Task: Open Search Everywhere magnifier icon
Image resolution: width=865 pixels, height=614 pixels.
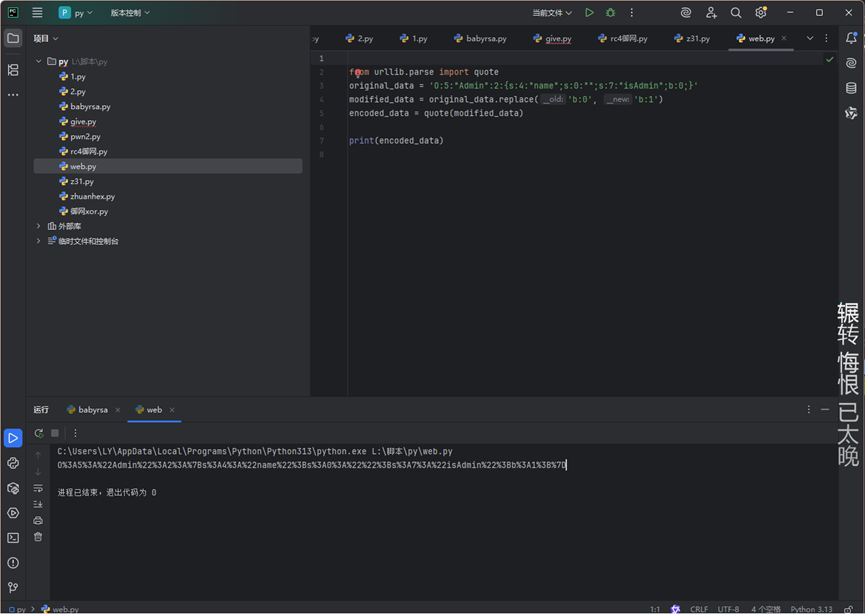Action: (736, 13)
